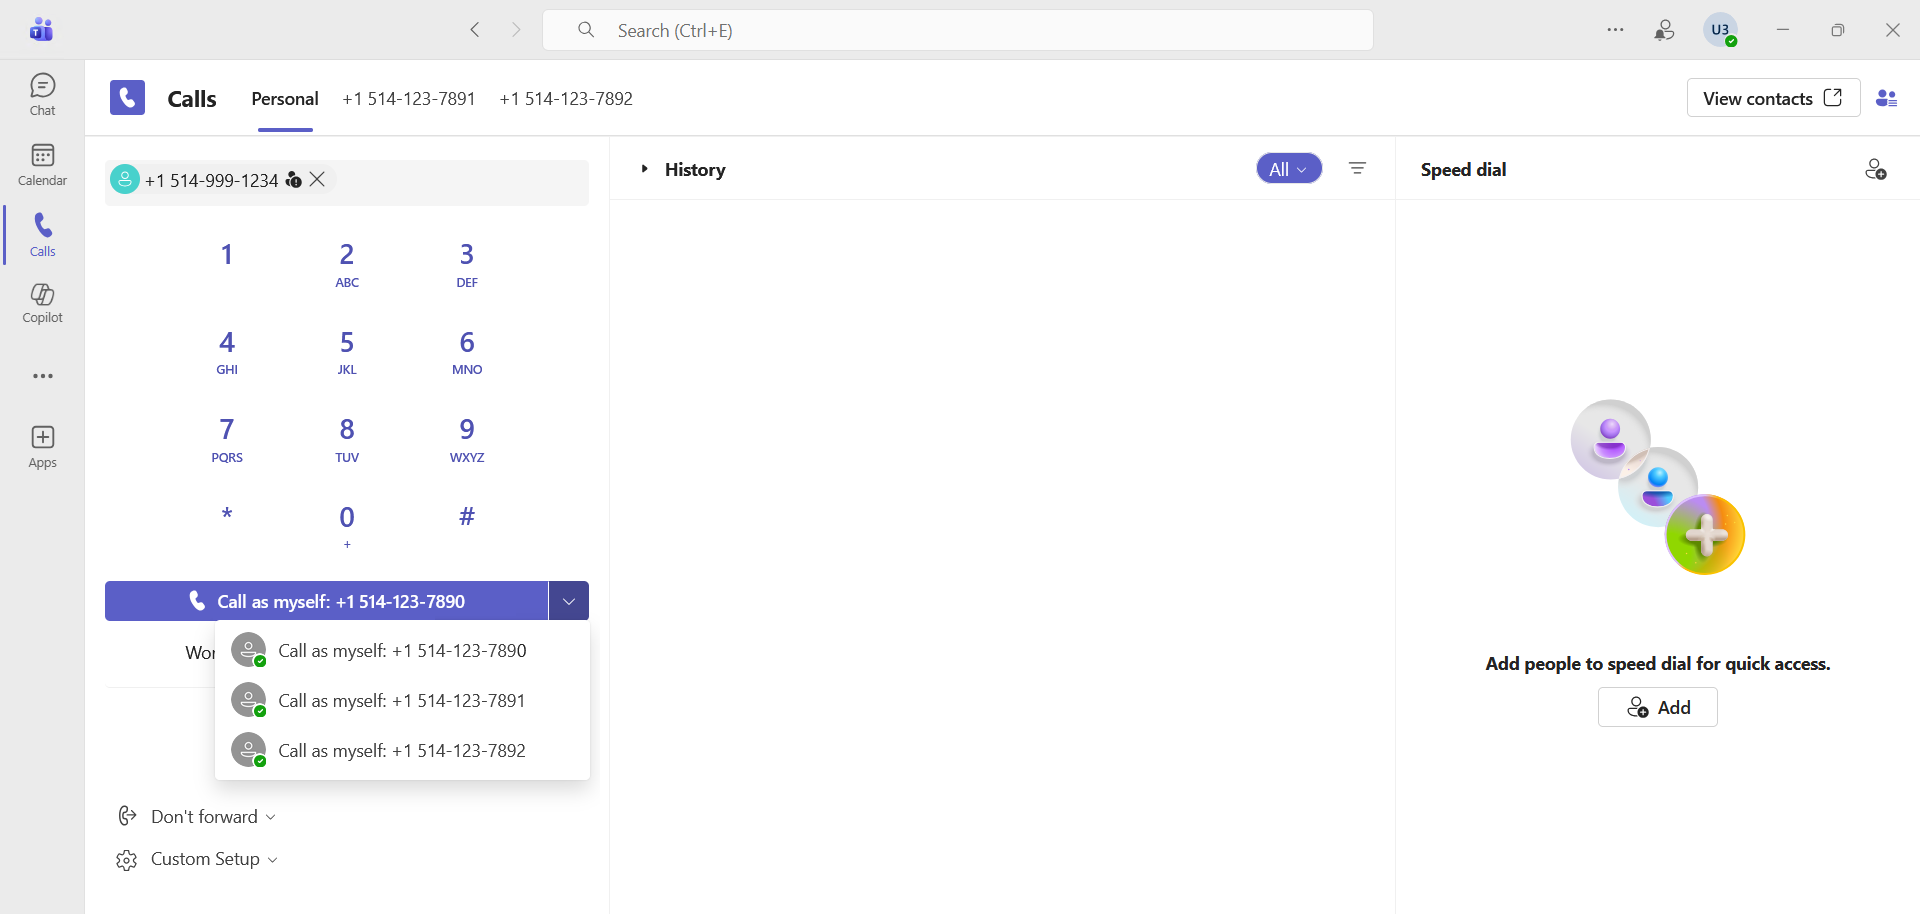
Task: Open Chat in the left sidebar
Action: click(42, 95)
